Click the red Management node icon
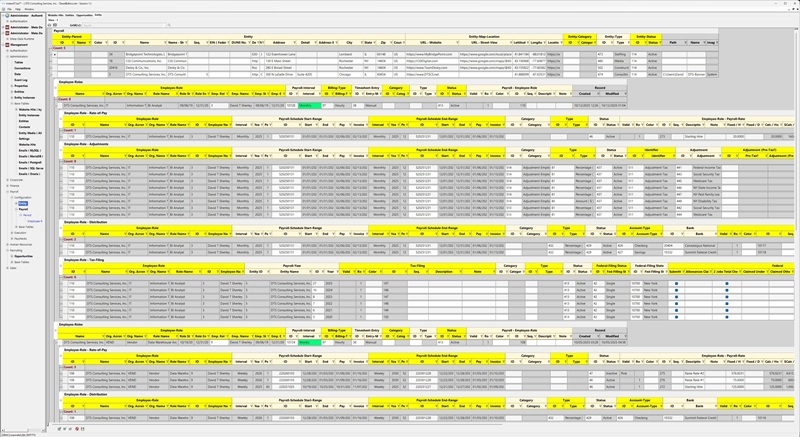The width and height of the screenshot is (800, 437). [4, 45]
